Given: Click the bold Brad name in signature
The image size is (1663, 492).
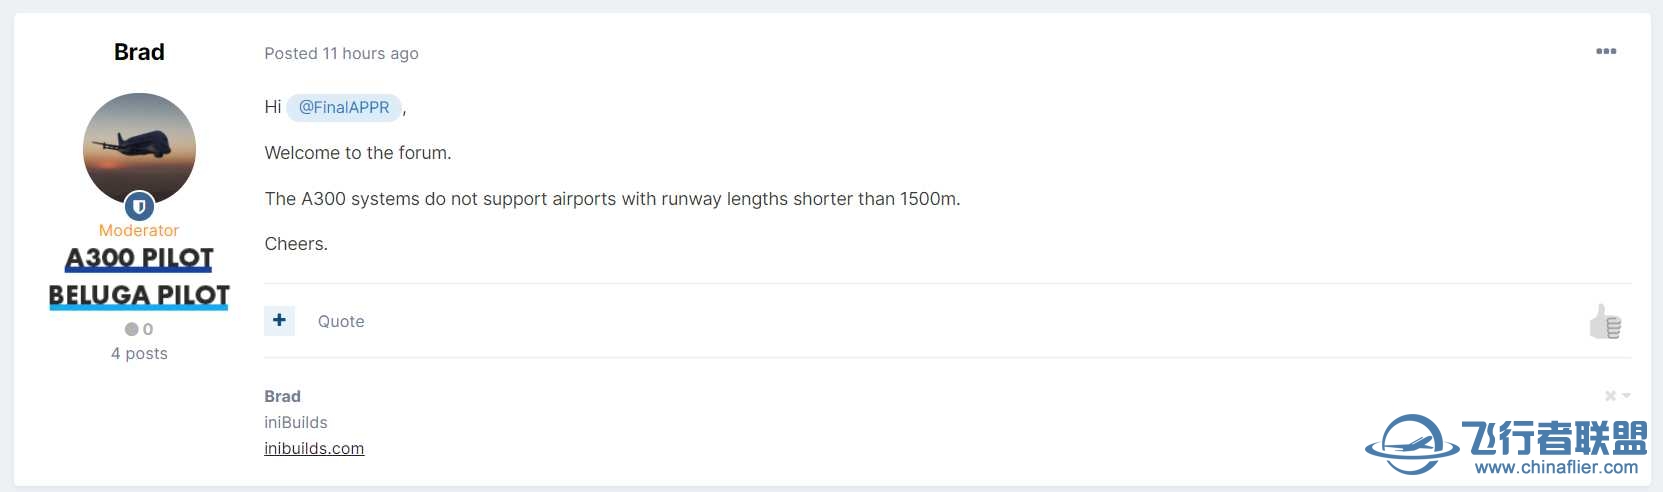Looking at the screenshot, I should tap(282, 396).
